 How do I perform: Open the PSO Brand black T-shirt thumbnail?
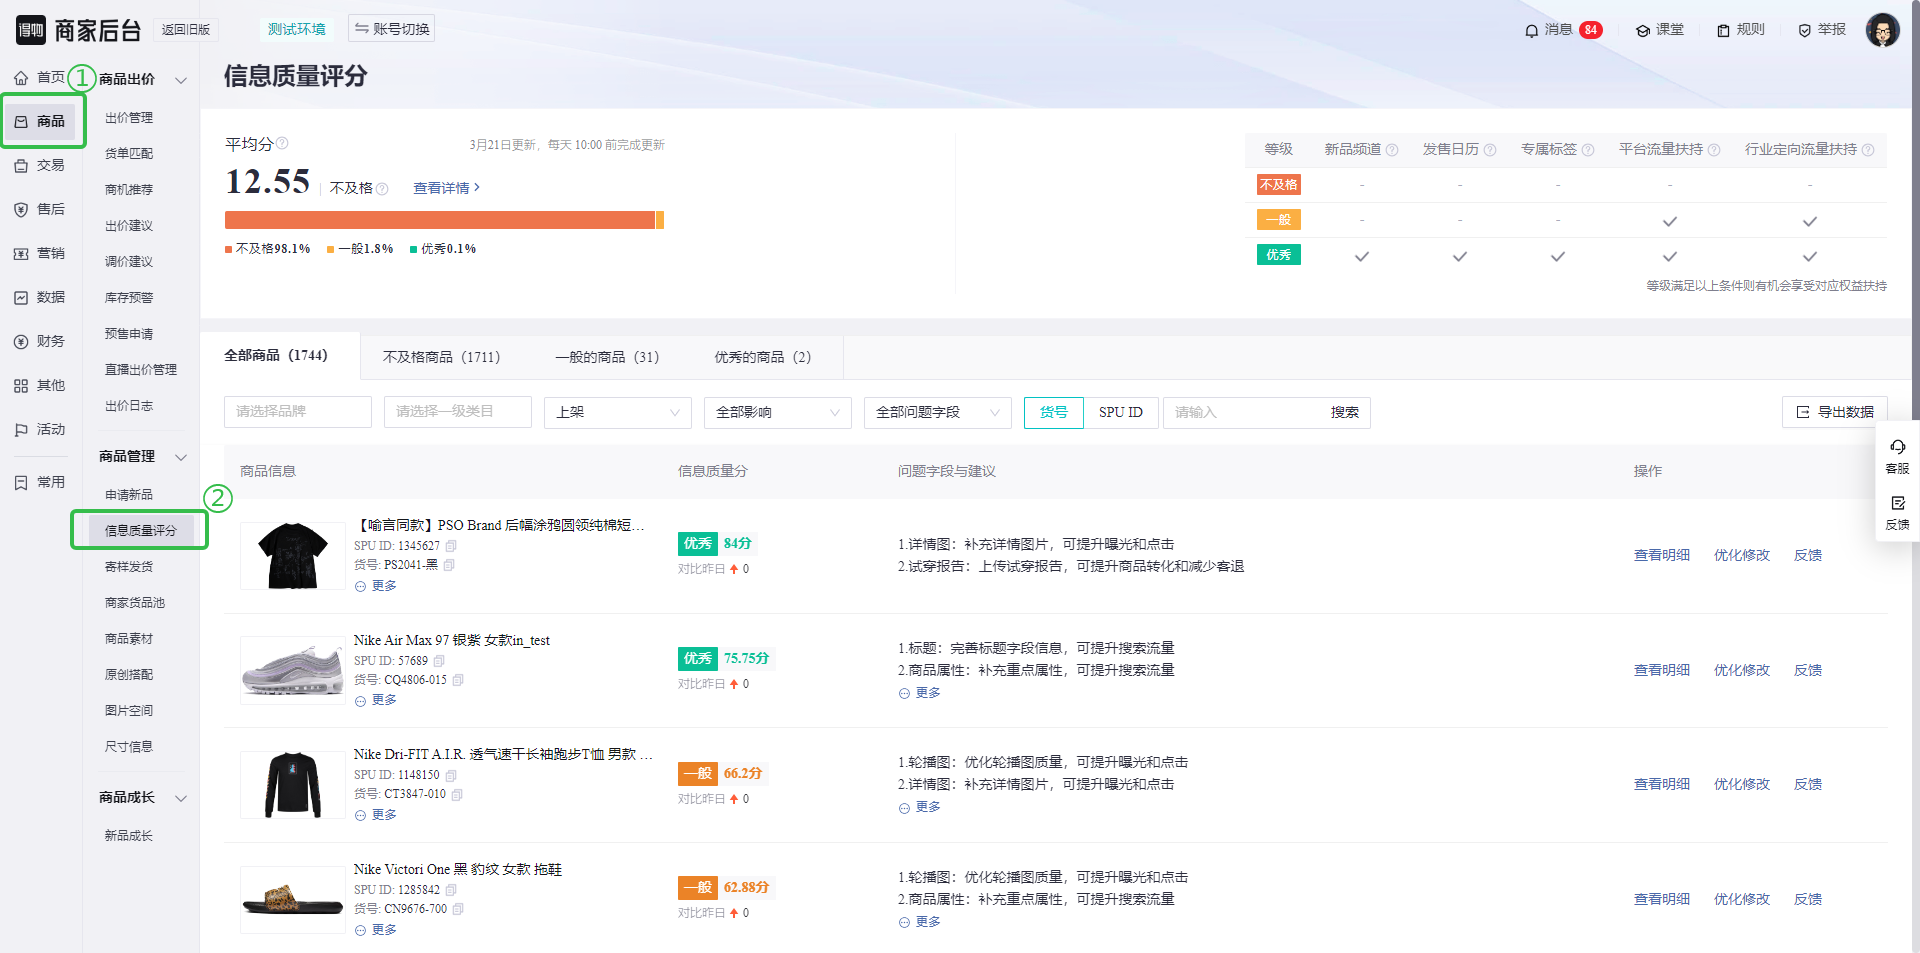coord(293,555)
